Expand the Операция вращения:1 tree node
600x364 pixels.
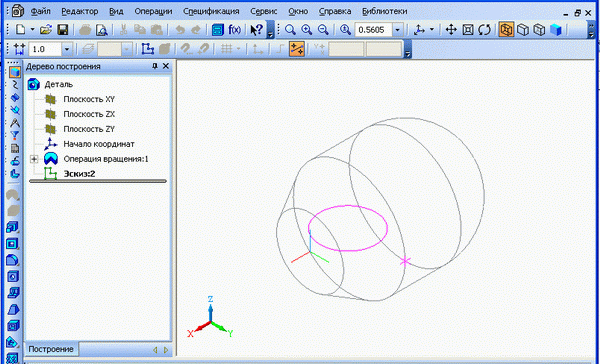click(x=34, y=159)
